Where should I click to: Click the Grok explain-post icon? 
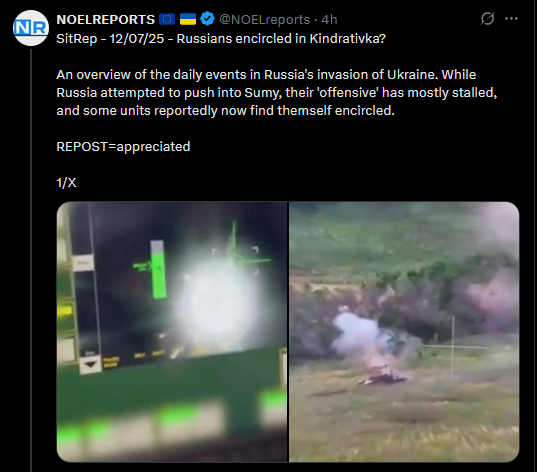point(487,18)
